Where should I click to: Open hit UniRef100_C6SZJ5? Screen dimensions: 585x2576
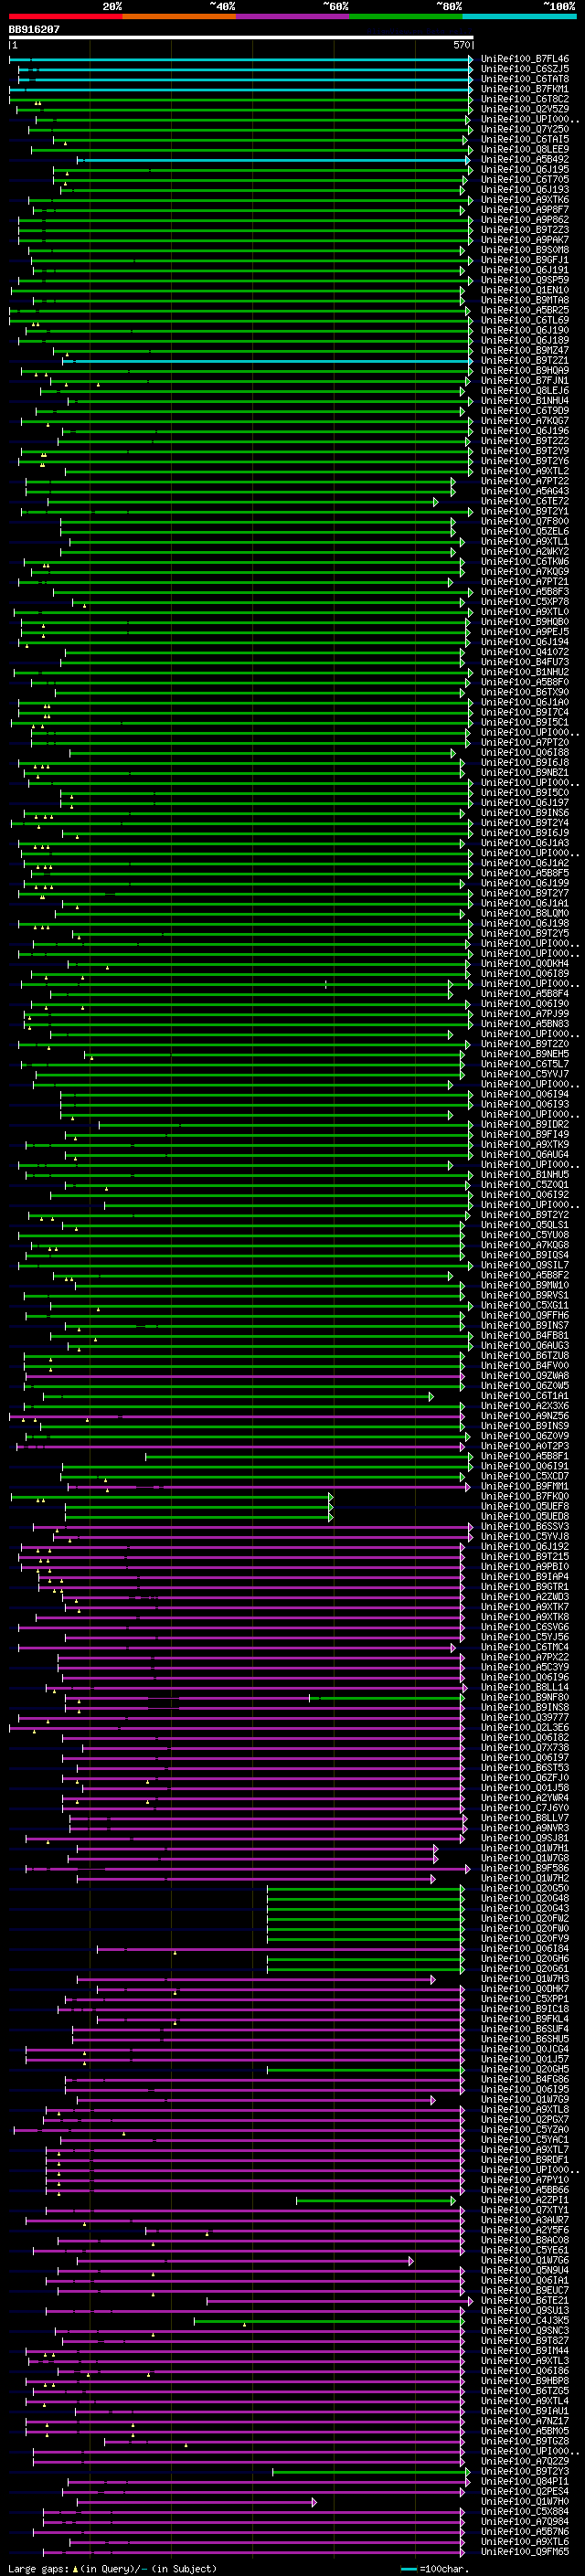tap(525, 69)
